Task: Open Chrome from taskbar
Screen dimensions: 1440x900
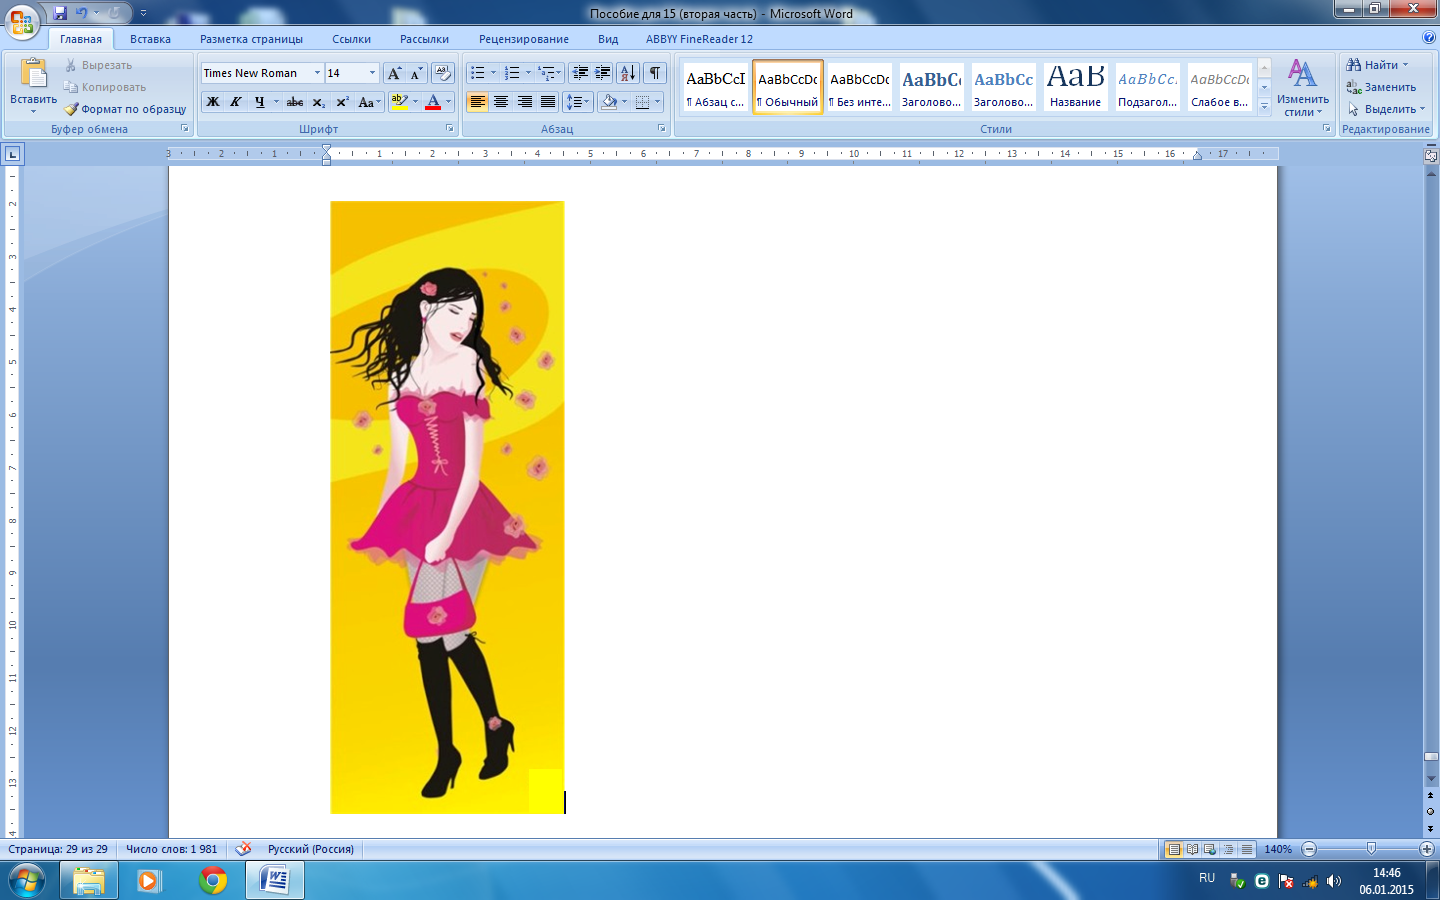Action: point(212,880)
